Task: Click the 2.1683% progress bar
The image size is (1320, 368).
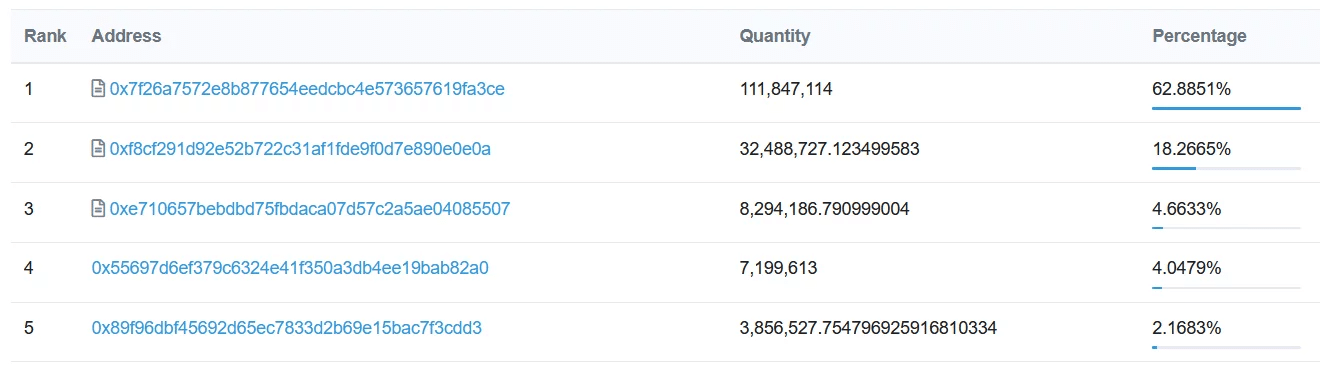Action: [1226, 348]
